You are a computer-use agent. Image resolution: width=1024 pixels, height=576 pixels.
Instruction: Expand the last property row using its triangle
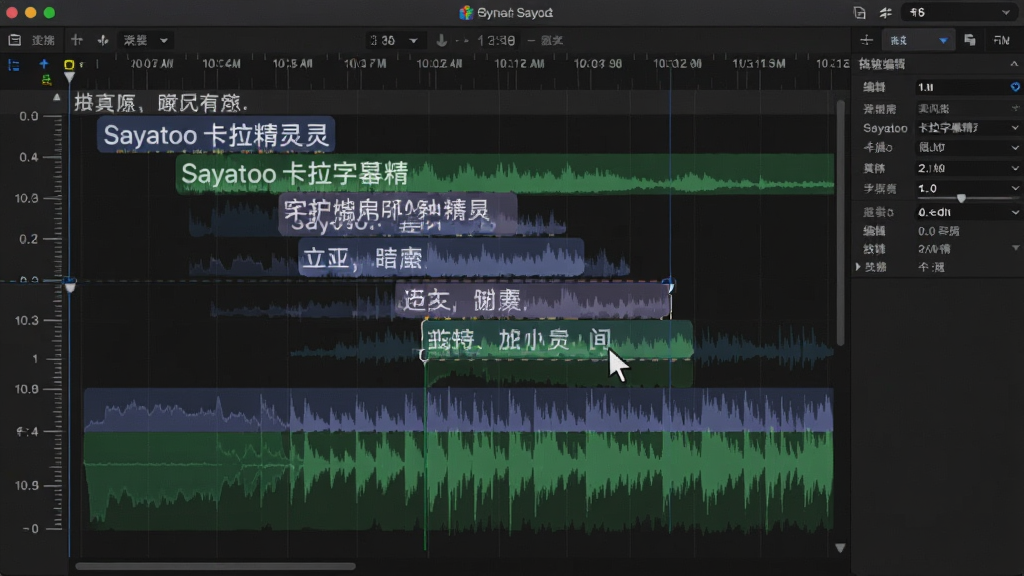pyautogui.click(x=858, y=267)
